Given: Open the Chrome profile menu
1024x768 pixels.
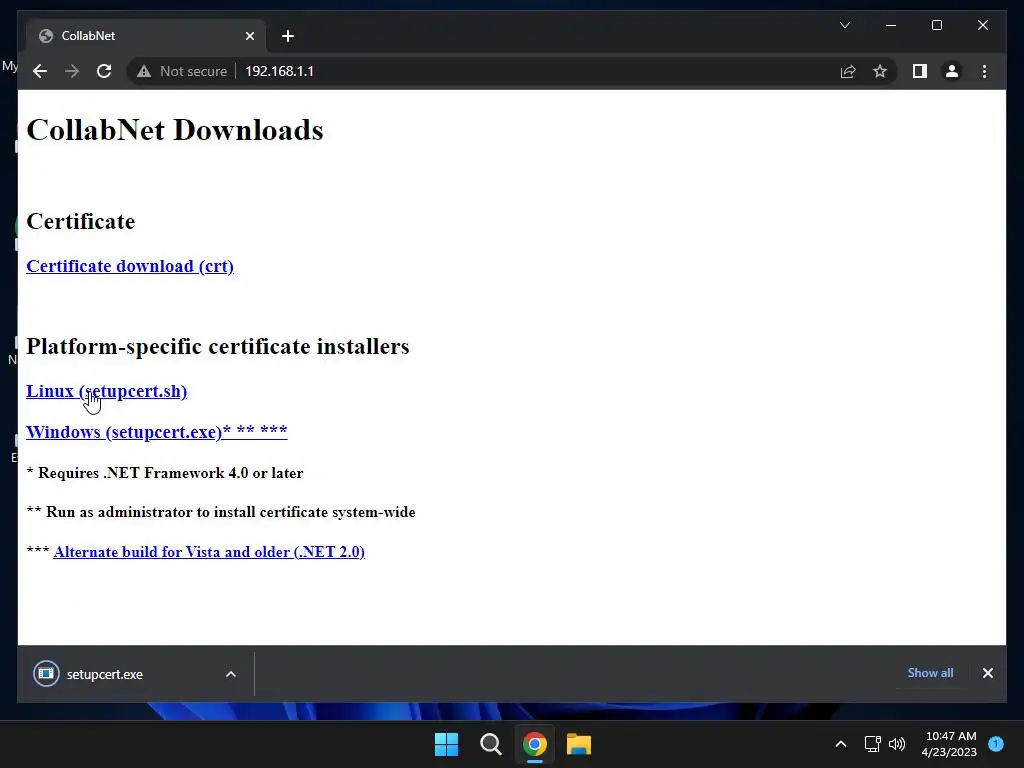Looking at the screenshot, I should [x=952, y=71].
